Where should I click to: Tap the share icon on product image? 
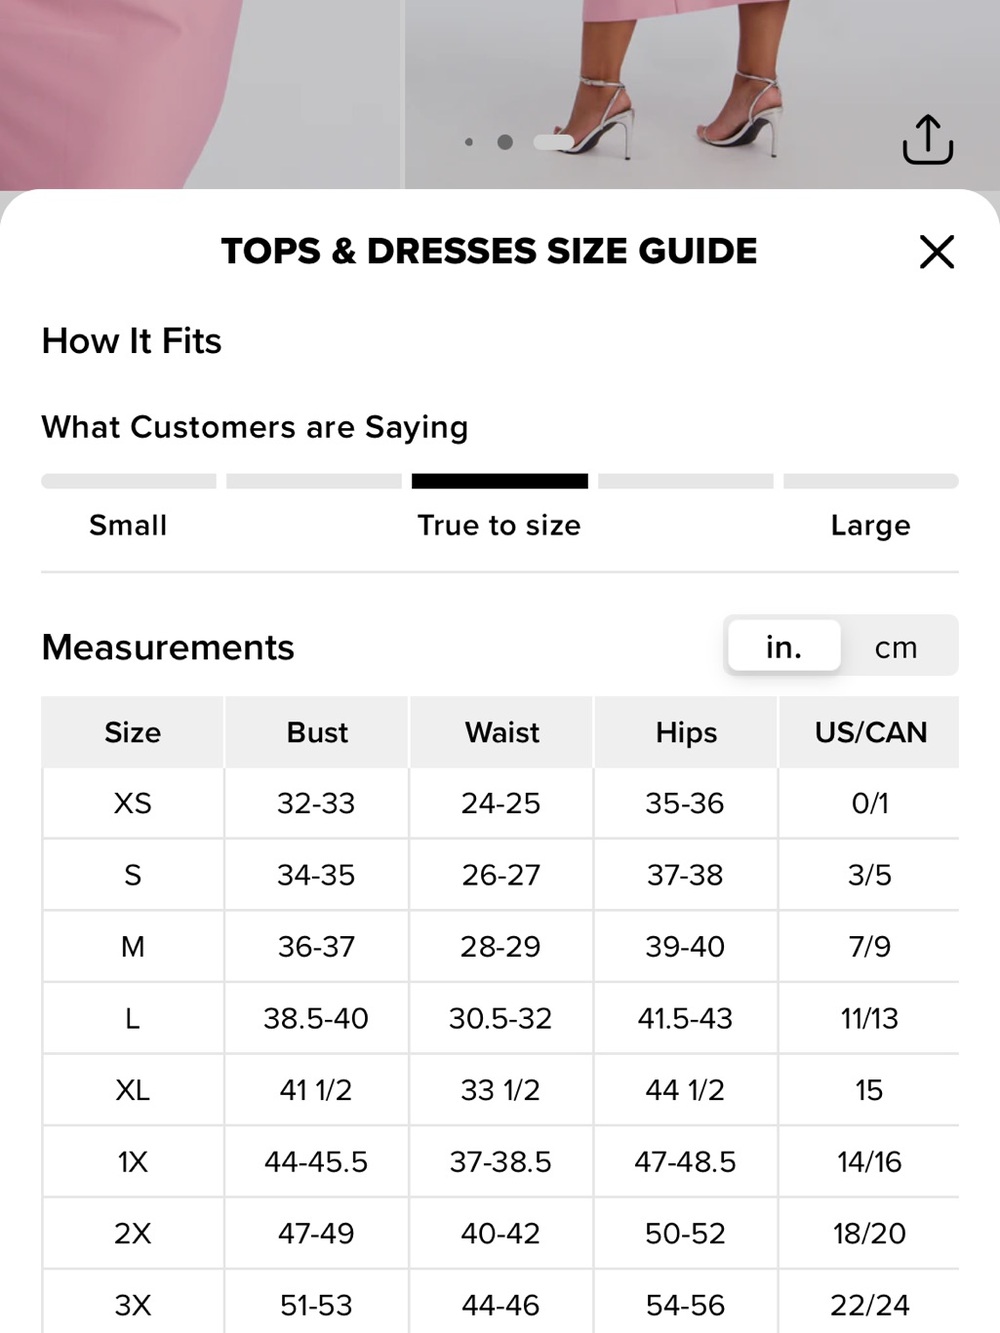927,139
